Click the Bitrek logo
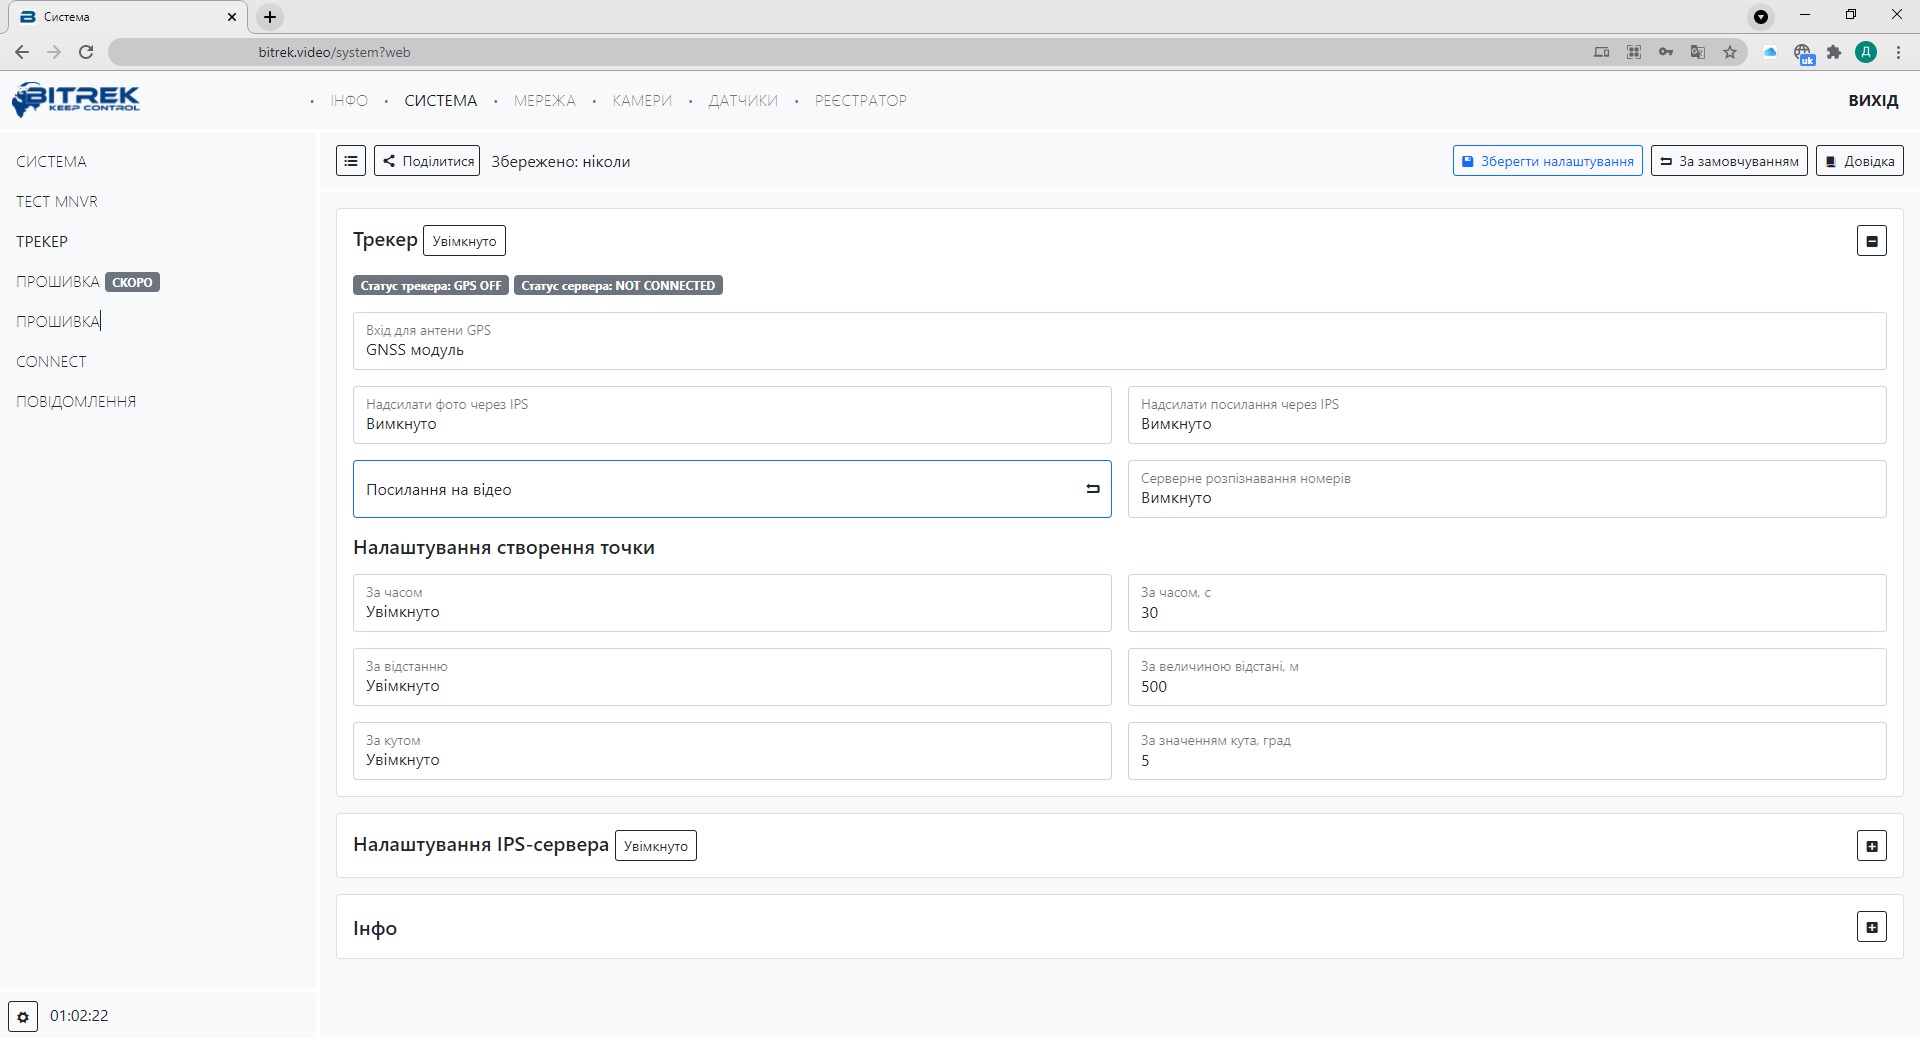 coord(76,99)
